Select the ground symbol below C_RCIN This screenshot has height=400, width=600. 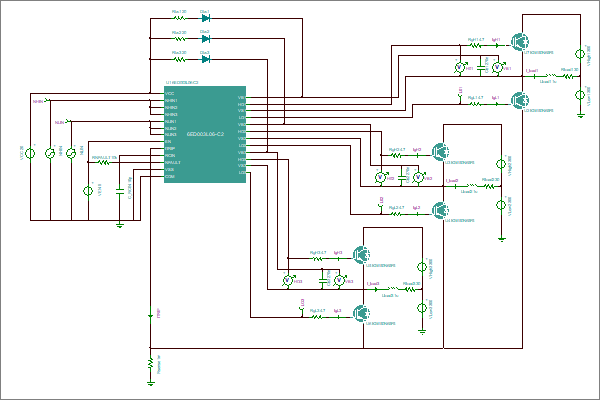click(120, 226)
